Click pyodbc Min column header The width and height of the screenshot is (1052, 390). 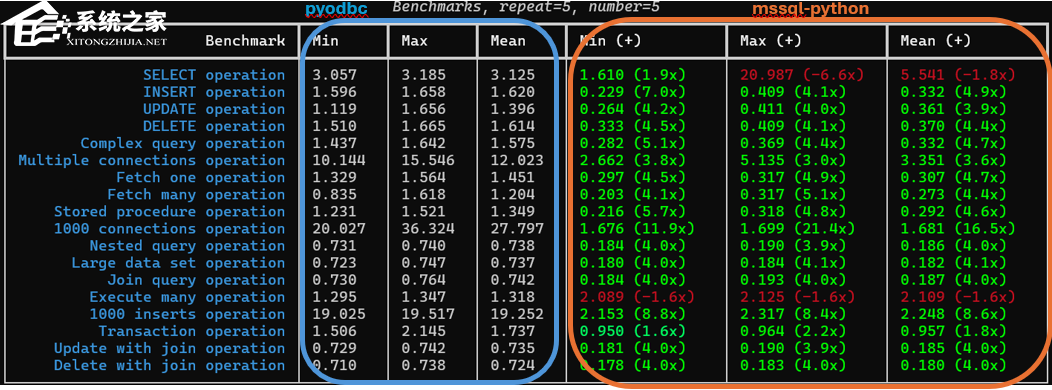tap(325, 41)
